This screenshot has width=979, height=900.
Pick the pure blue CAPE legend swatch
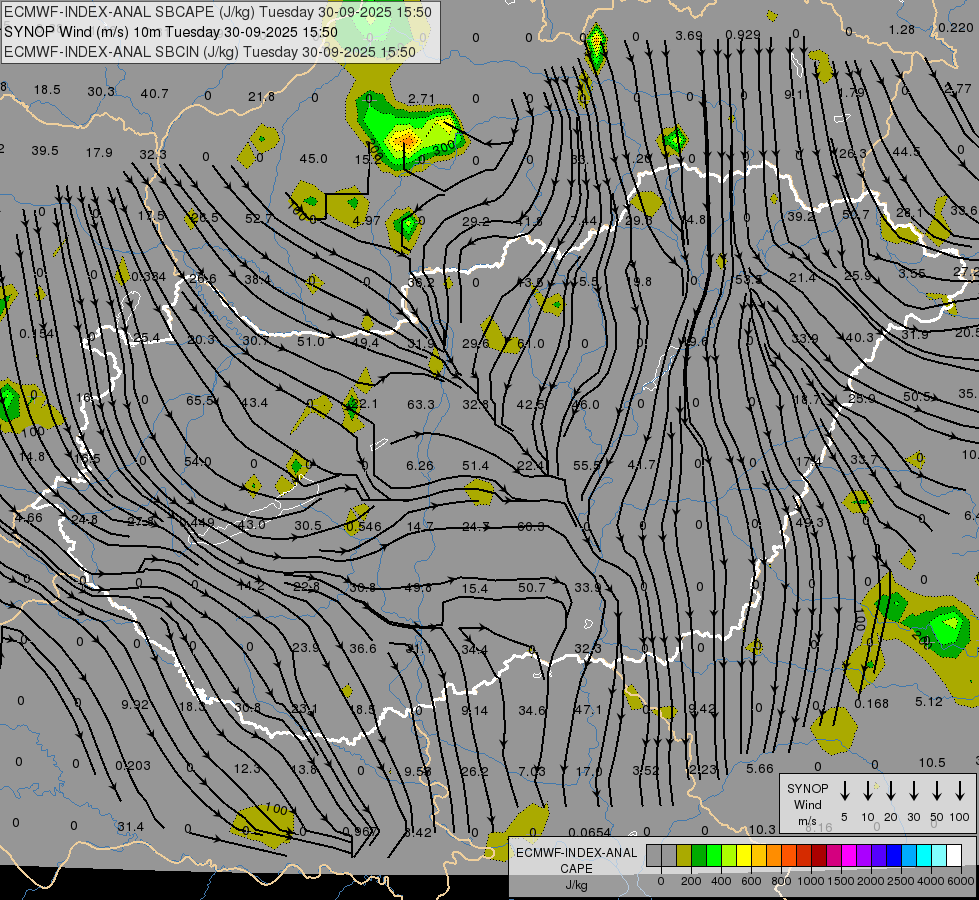click(893, 855)
